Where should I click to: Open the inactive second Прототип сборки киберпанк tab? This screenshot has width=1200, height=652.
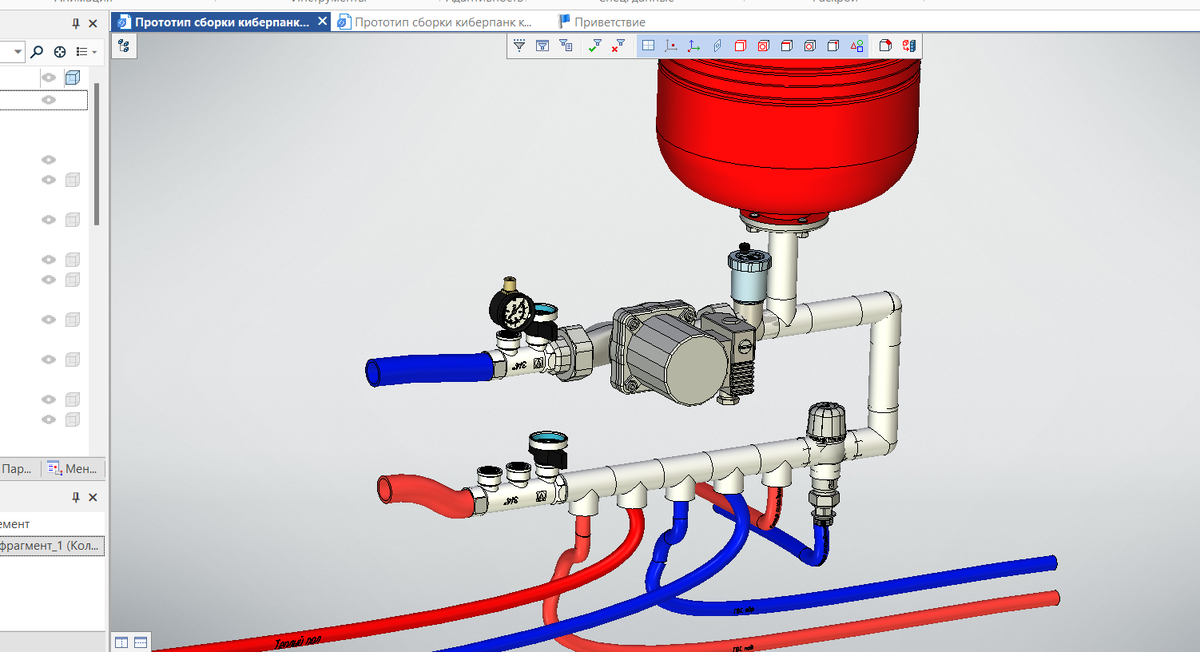pos(435,22)
